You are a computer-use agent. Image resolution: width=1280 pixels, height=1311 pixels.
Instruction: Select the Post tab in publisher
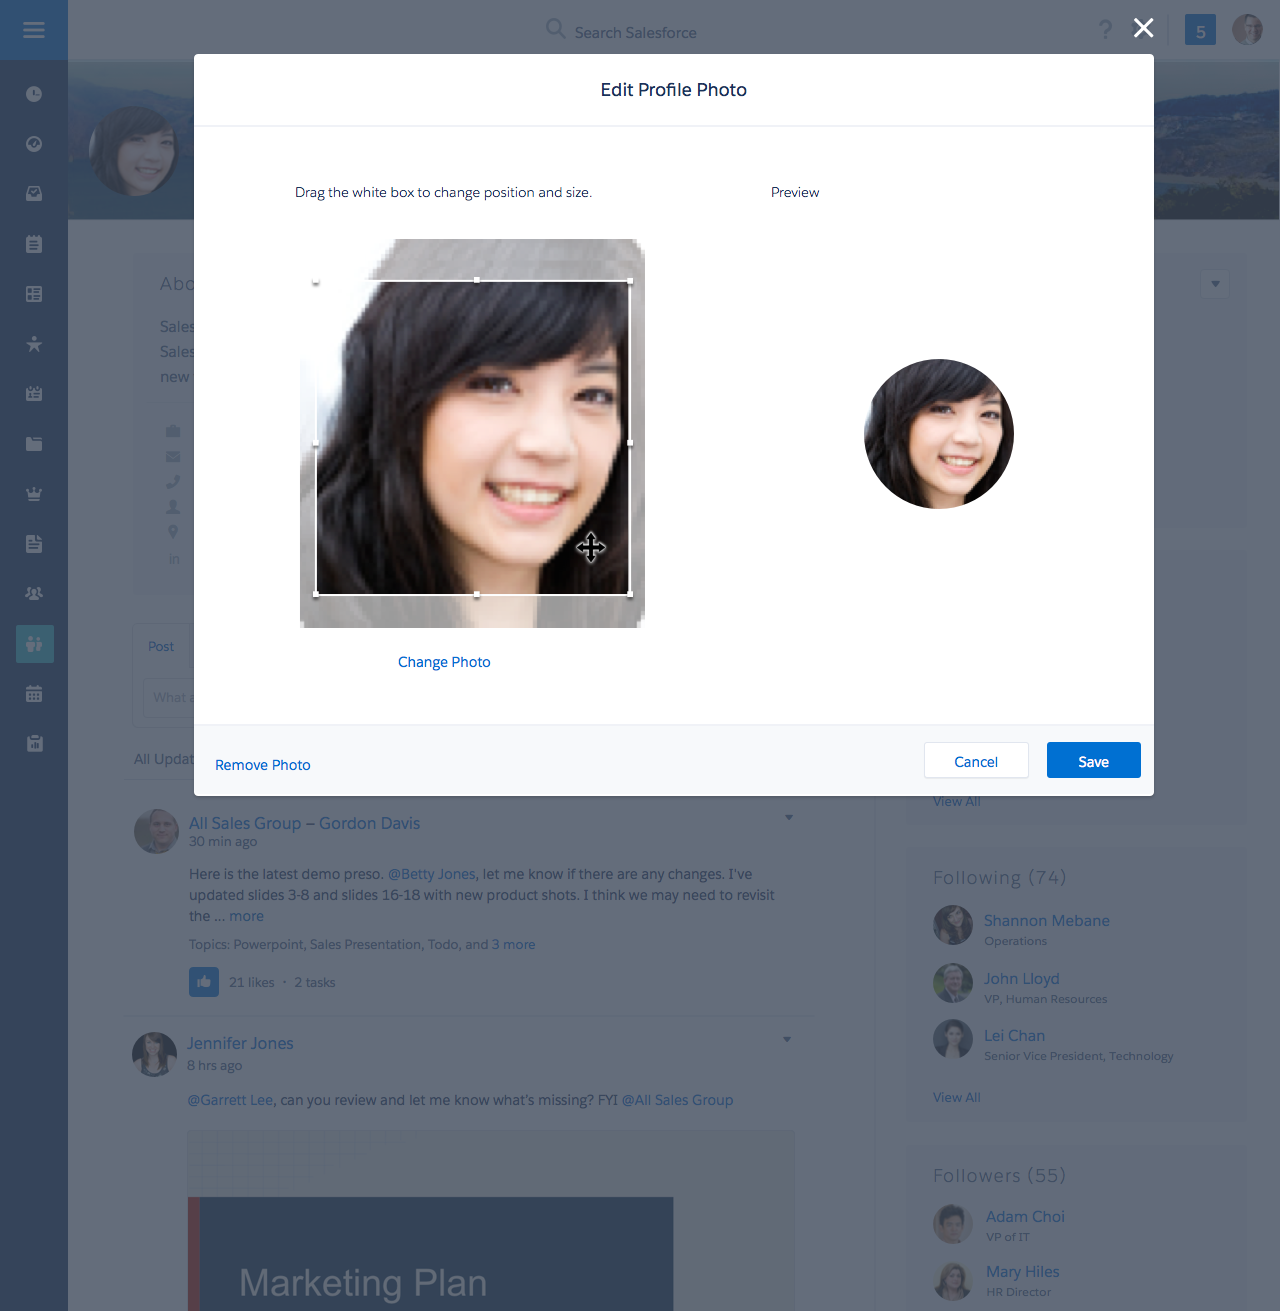(161, 647)
